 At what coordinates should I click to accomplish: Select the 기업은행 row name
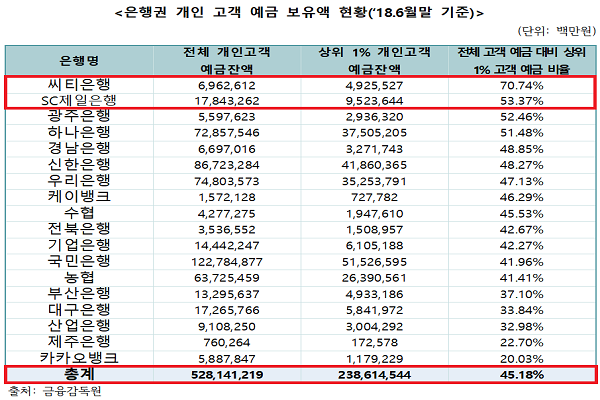[79, 245]
